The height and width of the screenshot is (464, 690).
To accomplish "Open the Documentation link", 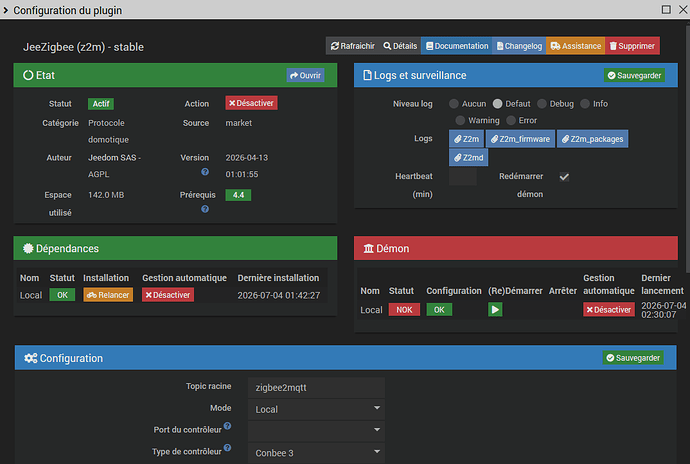I will click(x=457, y=46).
